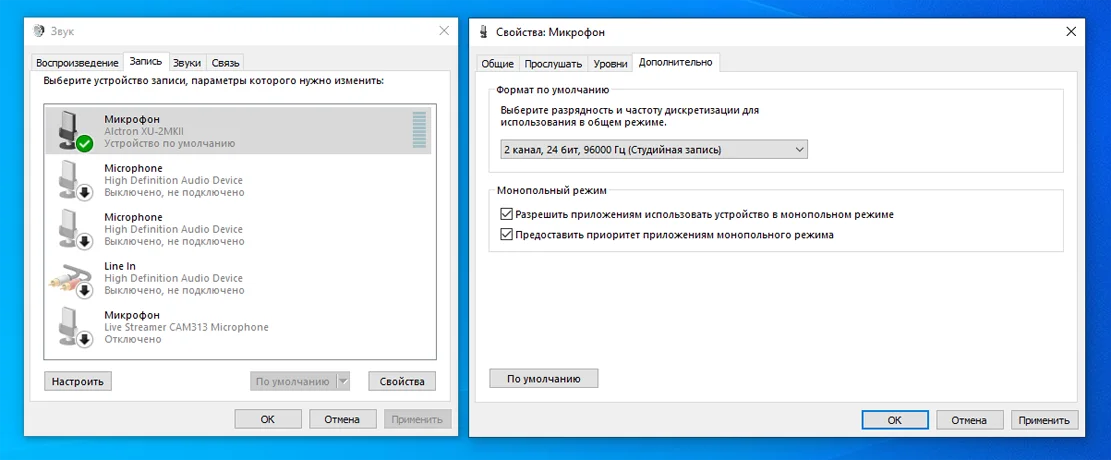
Task: Close the Microphone Properties window
Action: (1071, 31)
